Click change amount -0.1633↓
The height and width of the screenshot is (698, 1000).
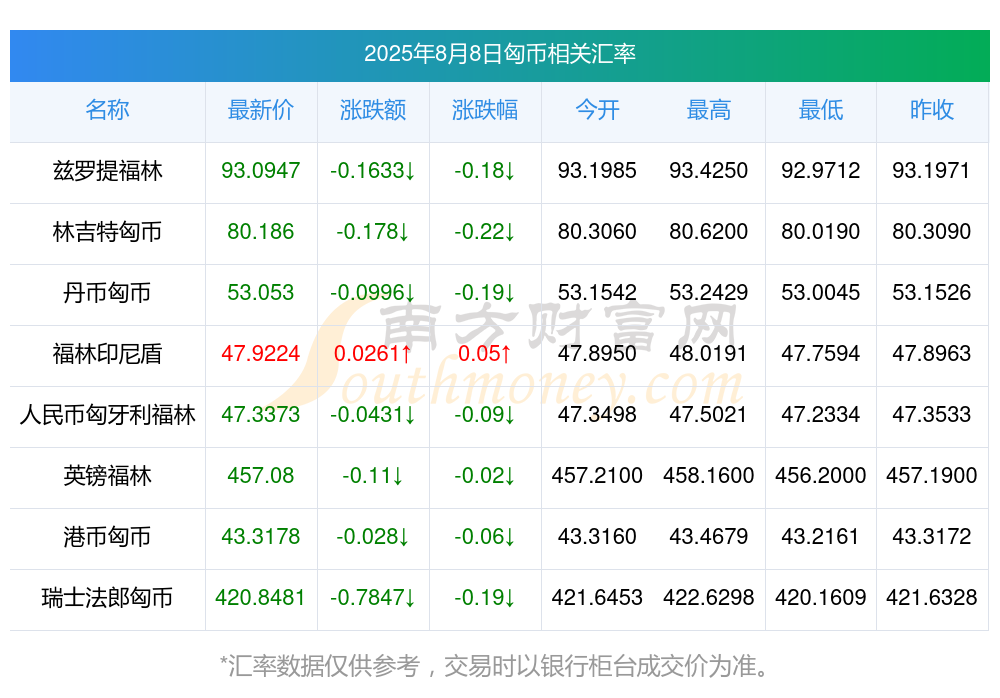(x=372, y=170)
